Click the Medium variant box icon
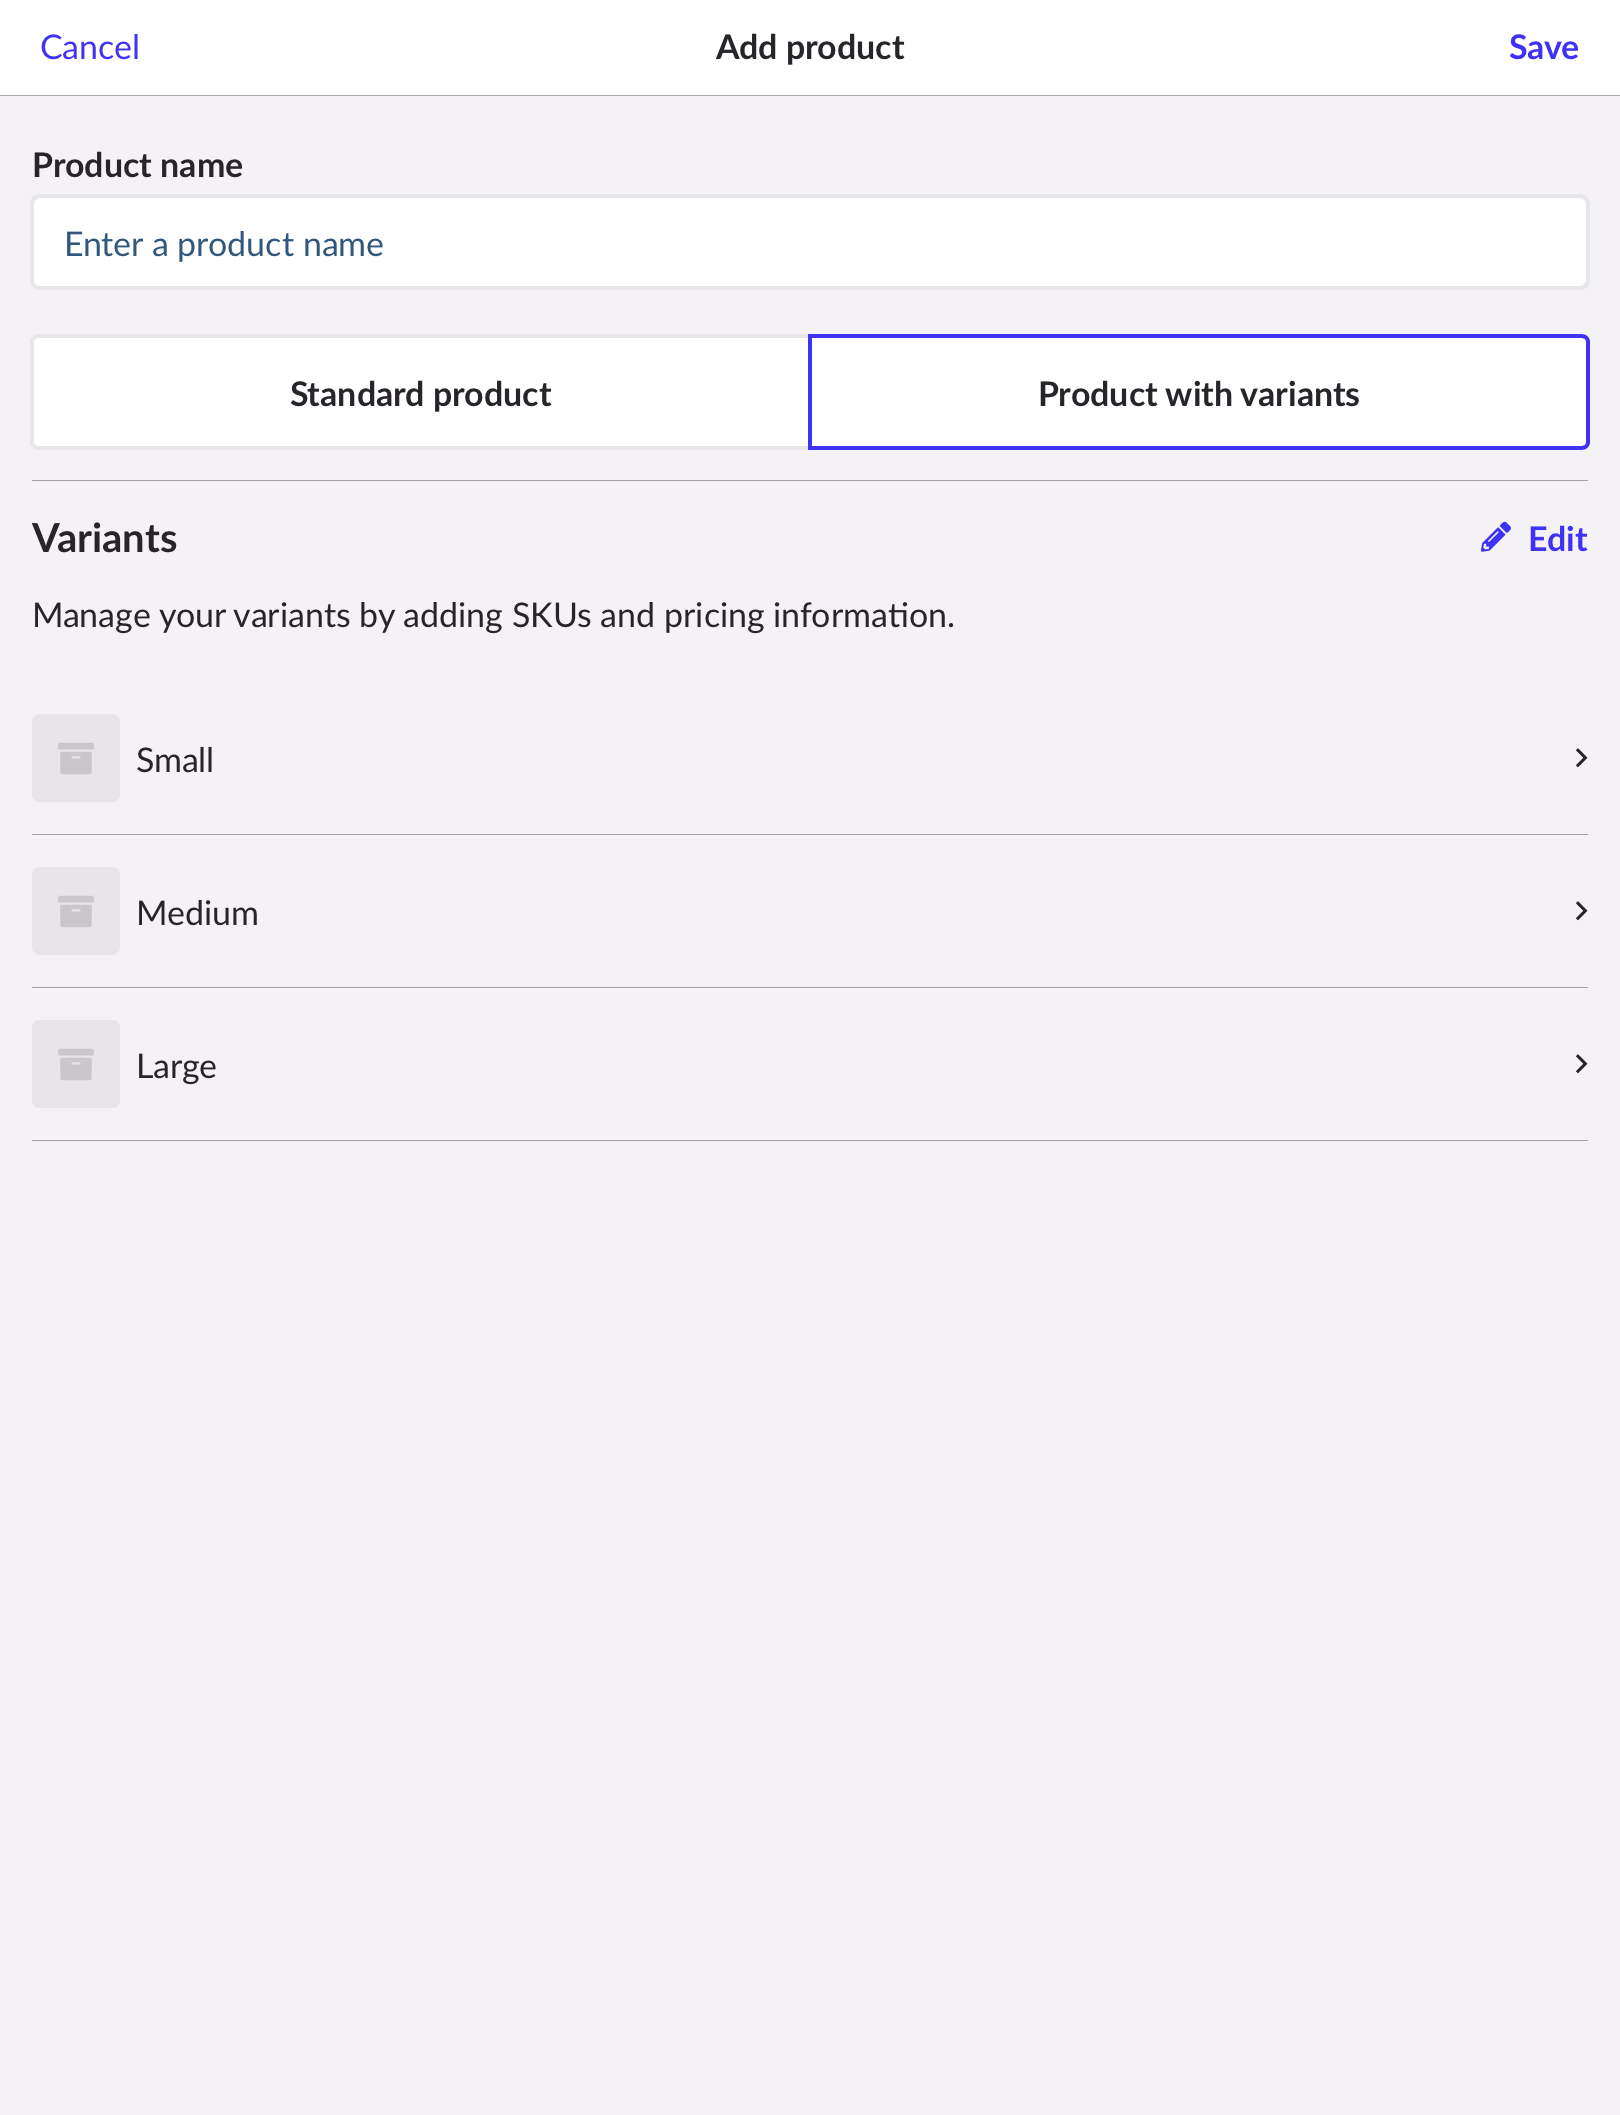This screenshot has height=2115, width=1620. pos(76,911)
